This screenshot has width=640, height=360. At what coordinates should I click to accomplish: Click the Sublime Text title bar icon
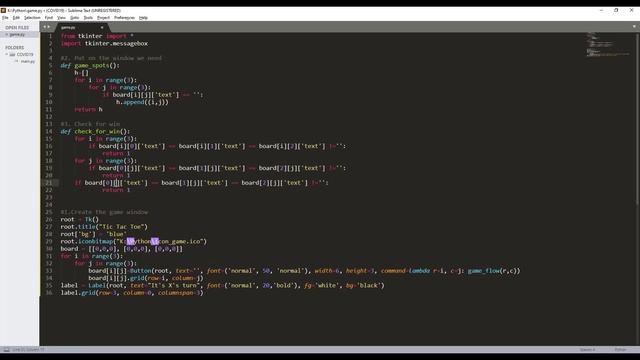tap(3, 10)
